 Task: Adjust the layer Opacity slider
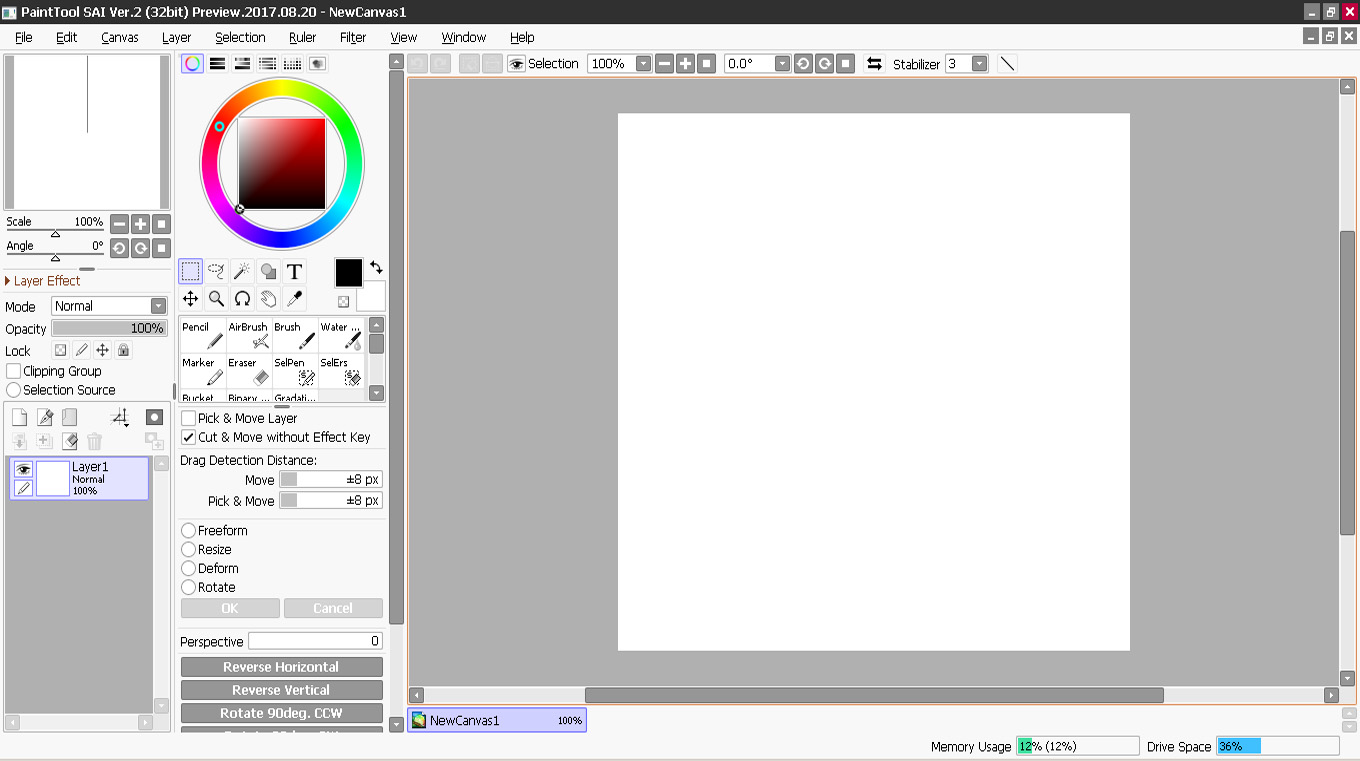(110, 328)
